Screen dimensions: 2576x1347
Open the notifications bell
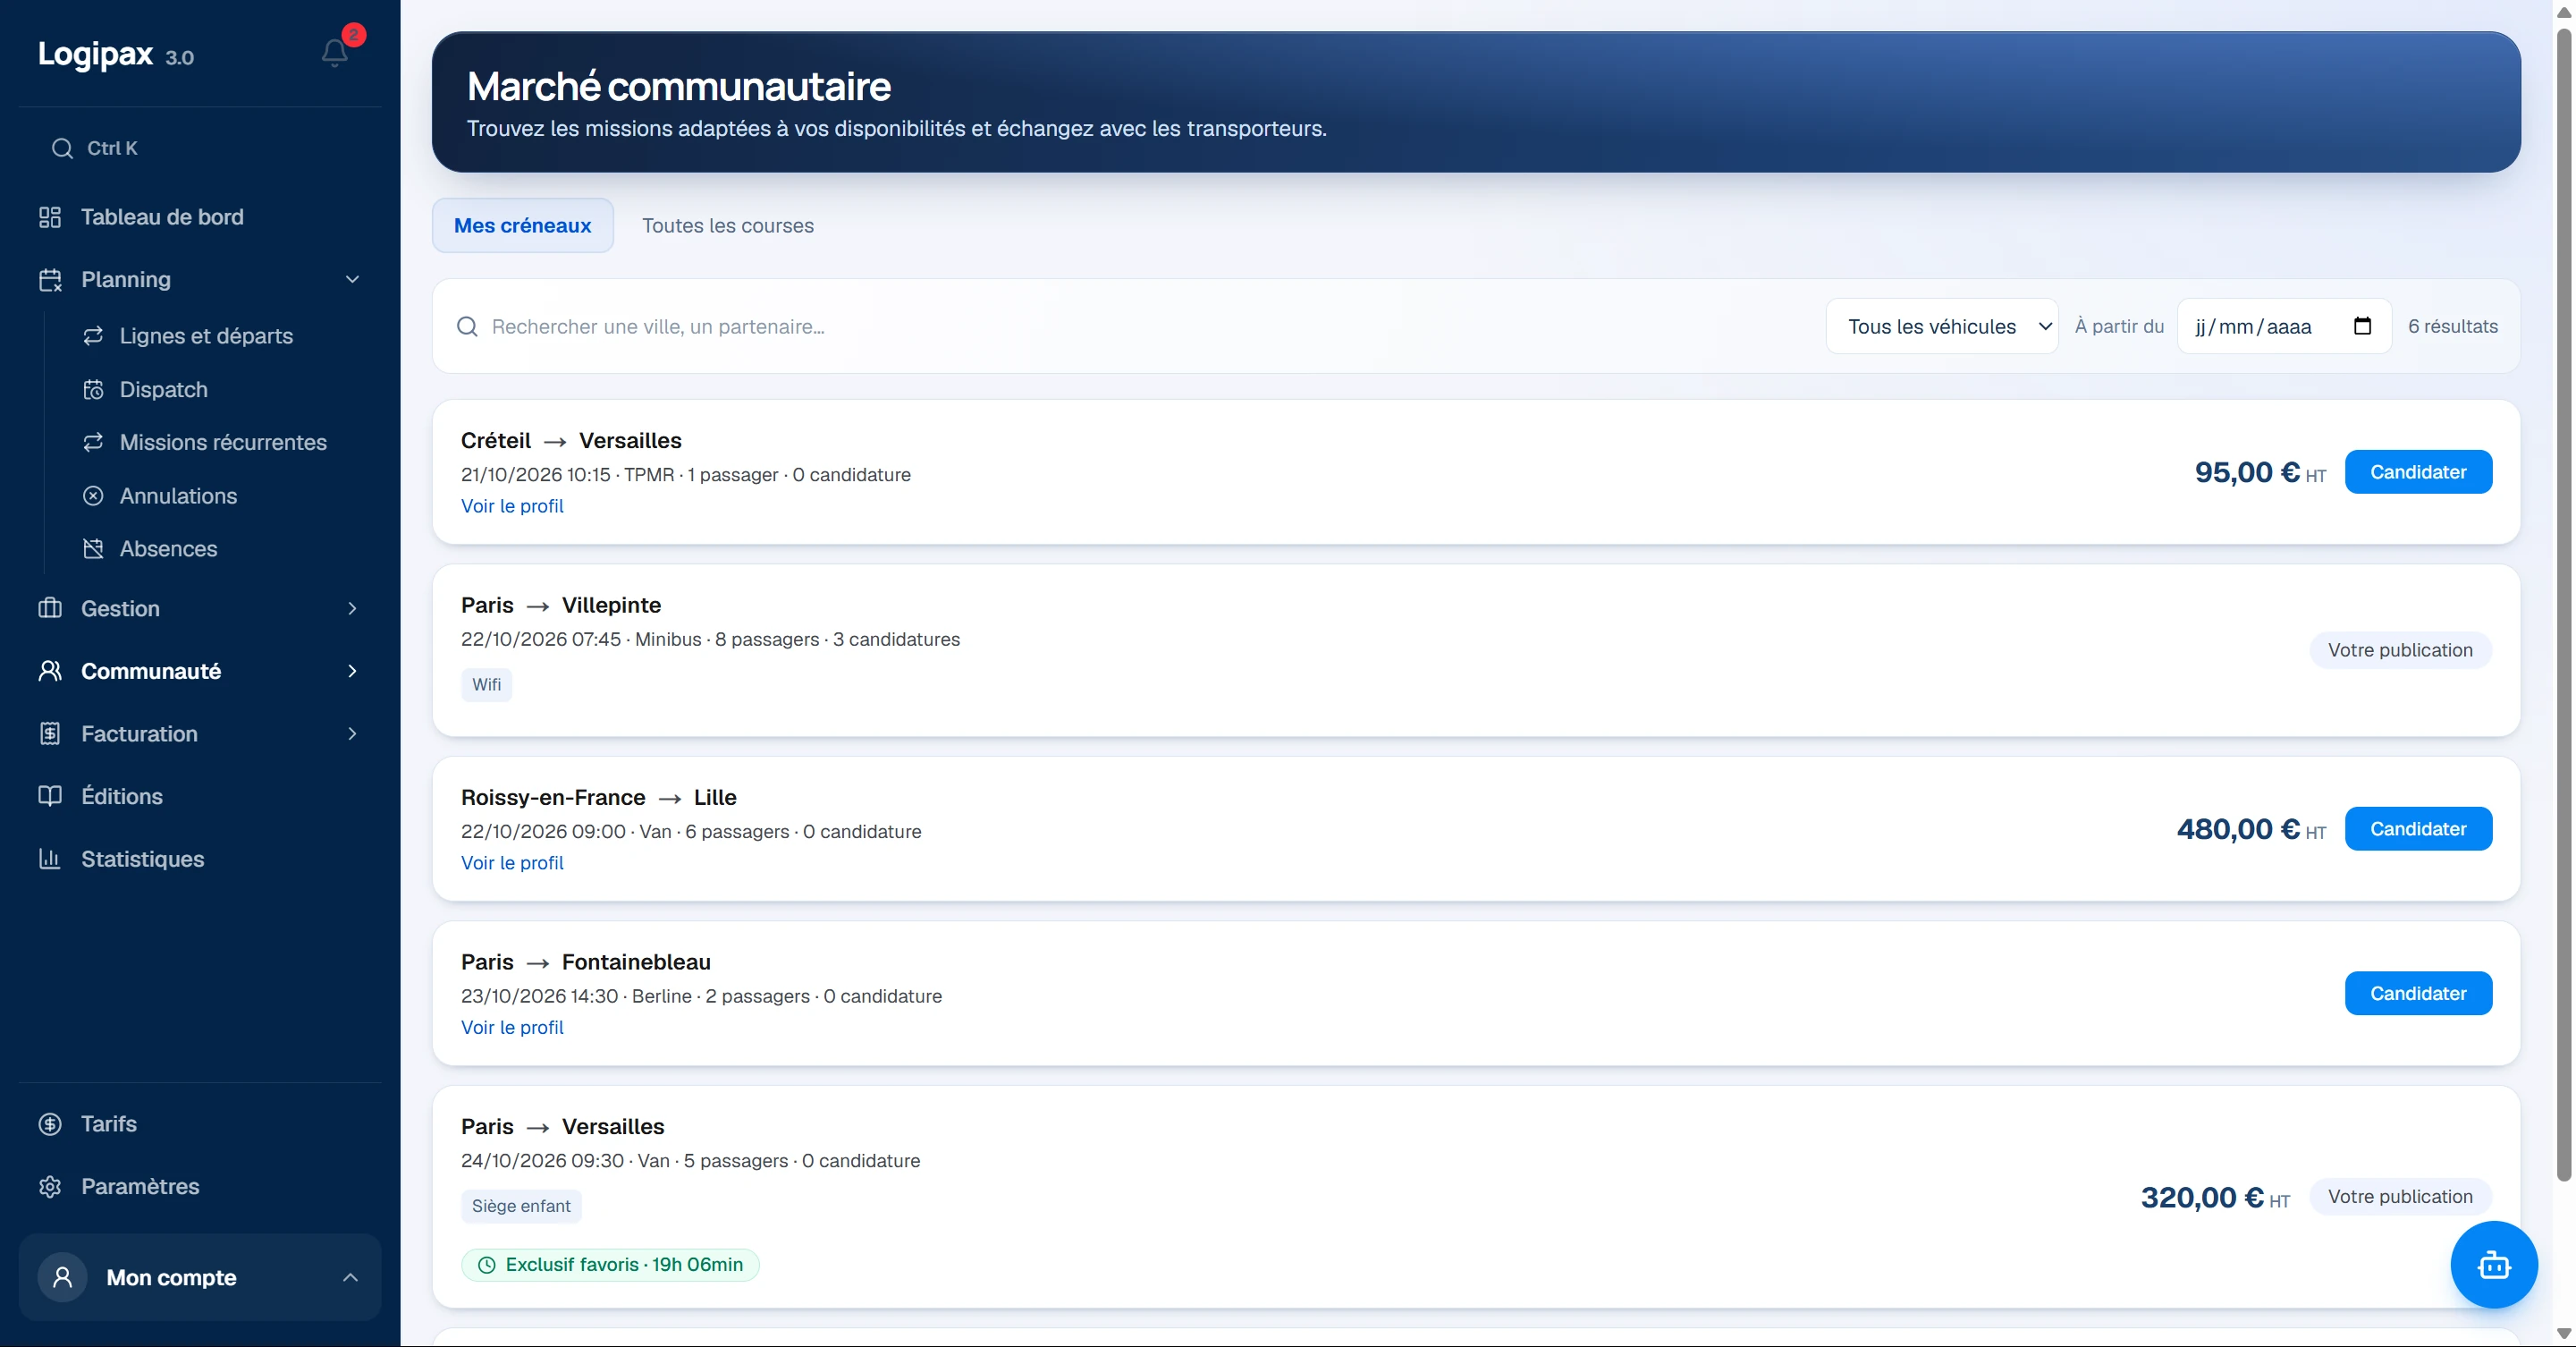click(x=335, y=52)
